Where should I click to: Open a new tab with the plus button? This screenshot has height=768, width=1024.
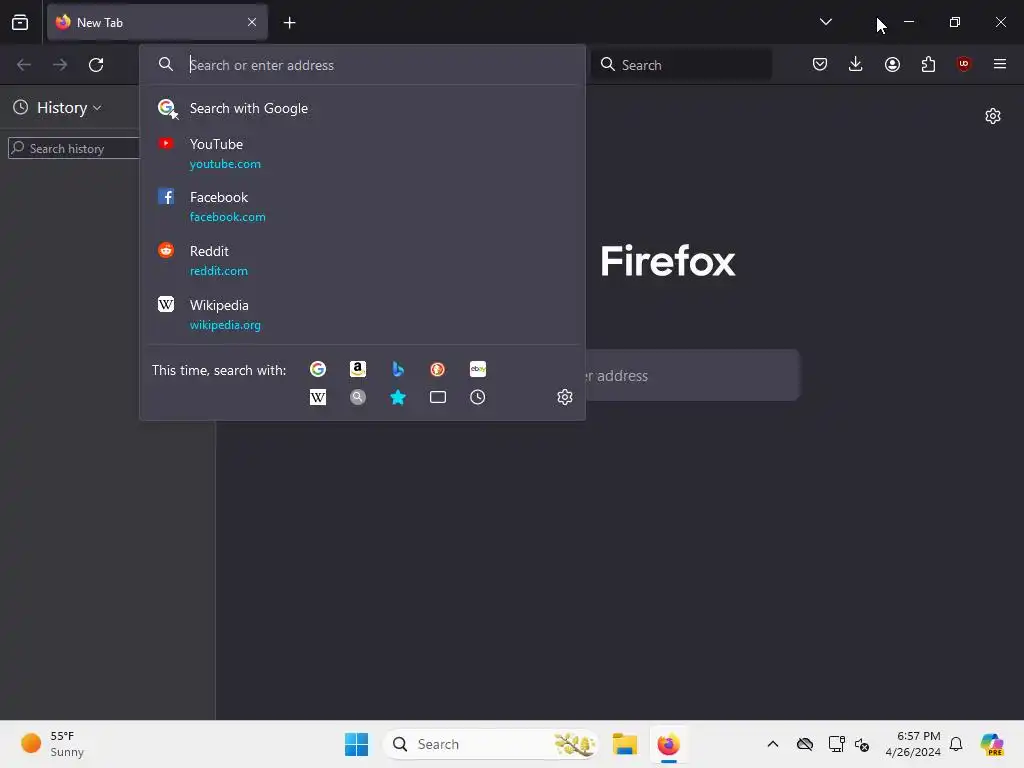point(289,23)
